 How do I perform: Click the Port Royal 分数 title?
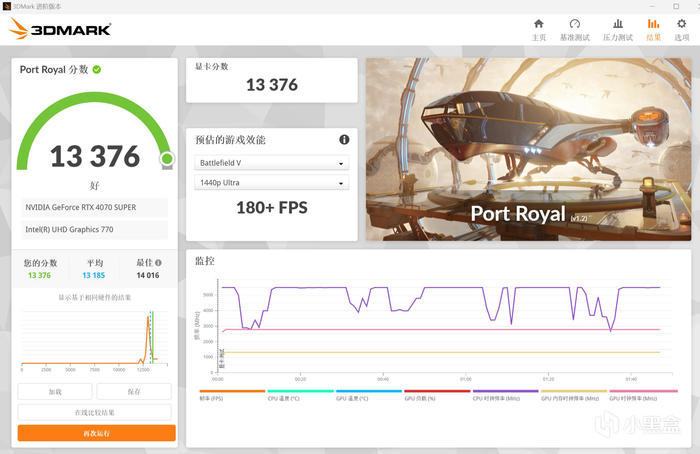tap(54, 70)
